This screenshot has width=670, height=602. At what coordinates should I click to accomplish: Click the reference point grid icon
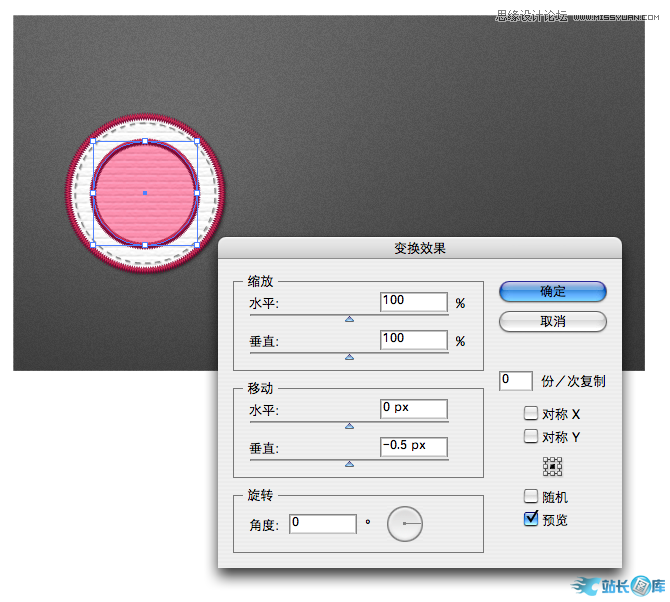(x=552, y=466)
